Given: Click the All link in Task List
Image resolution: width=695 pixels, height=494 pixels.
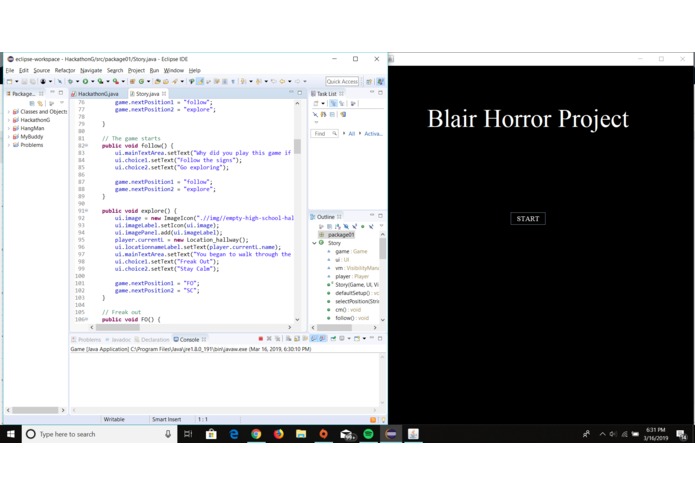Looking at the screenshot, I should pos(351,134).
